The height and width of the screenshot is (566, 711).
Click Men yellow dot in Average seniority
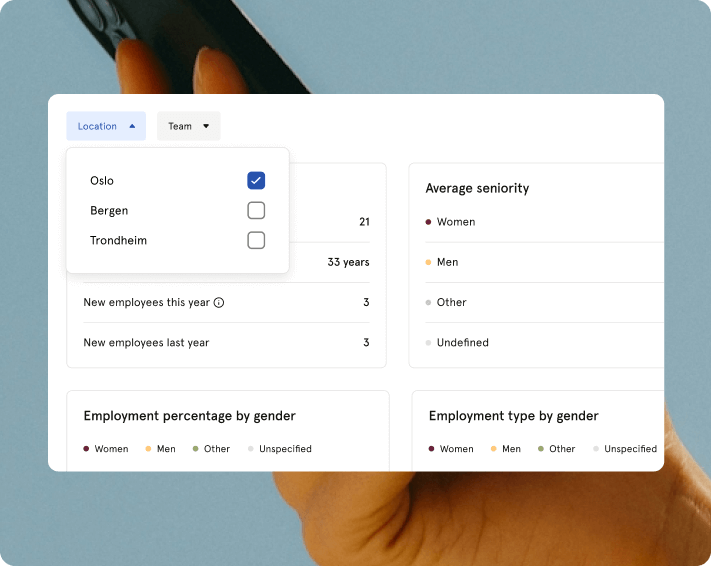(x=428, y=262)
